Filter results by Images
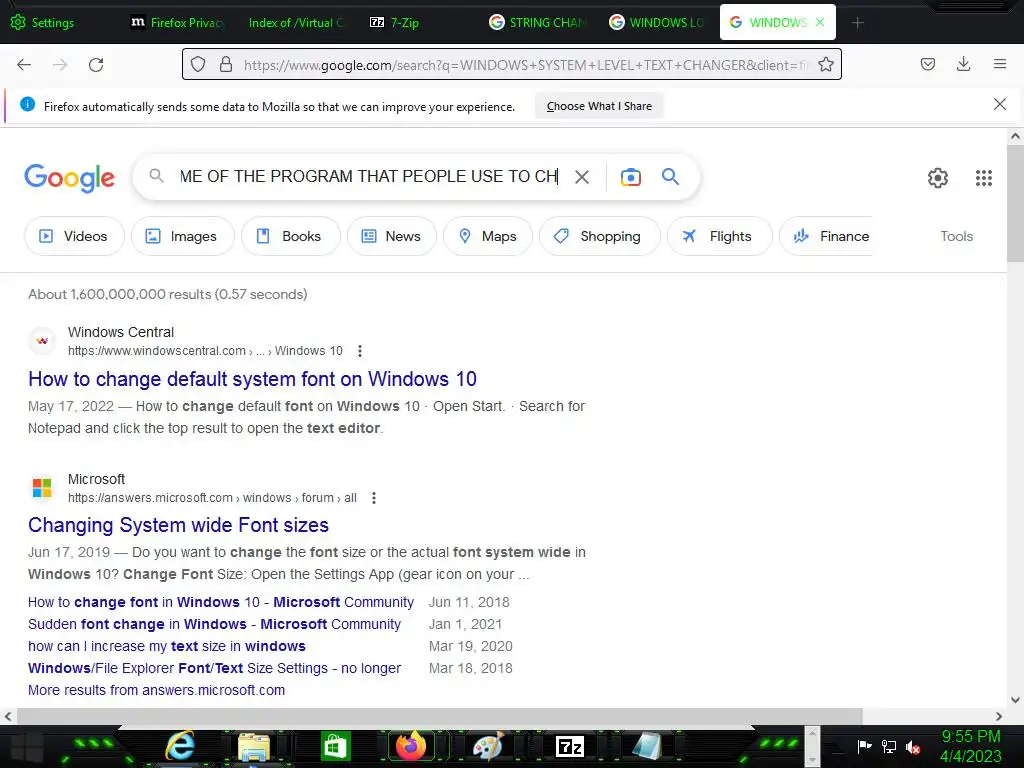The width and height of the screenshot is (1024, 768). [x=182, y=236]
